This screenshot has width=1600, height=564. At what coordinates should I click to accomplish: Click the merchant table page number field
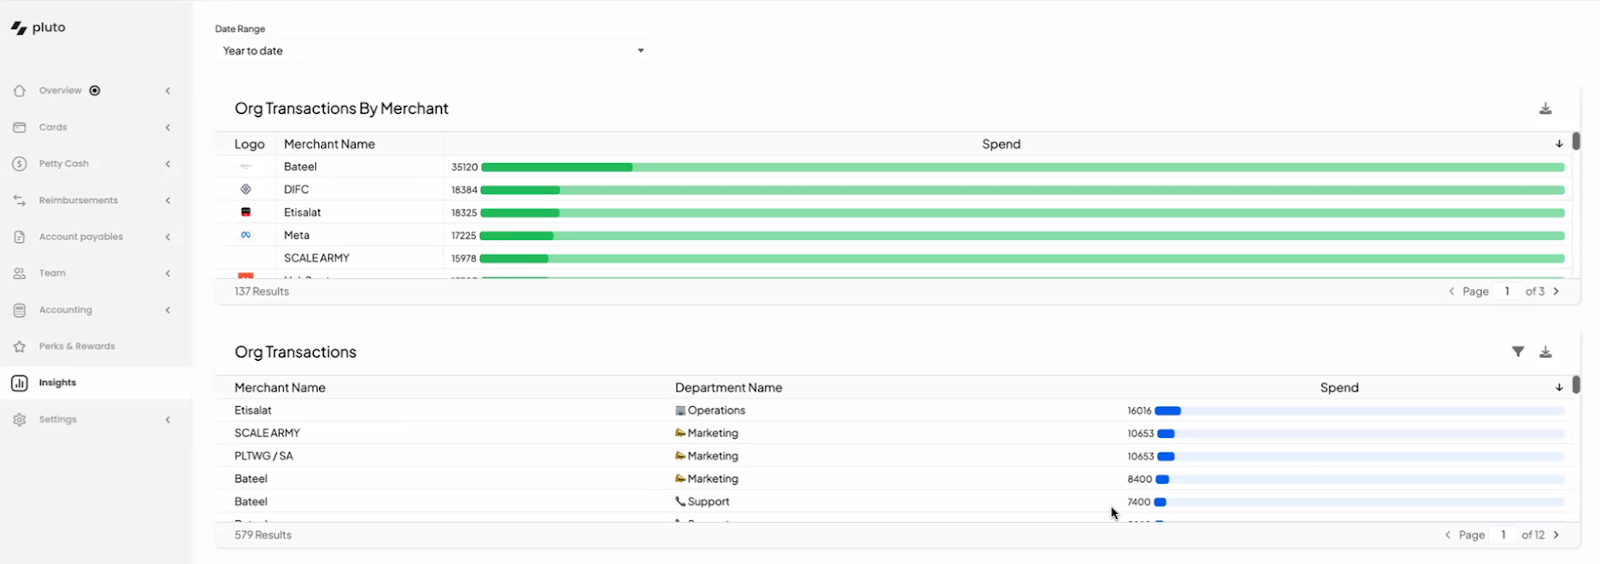(x=1507, y=291)
